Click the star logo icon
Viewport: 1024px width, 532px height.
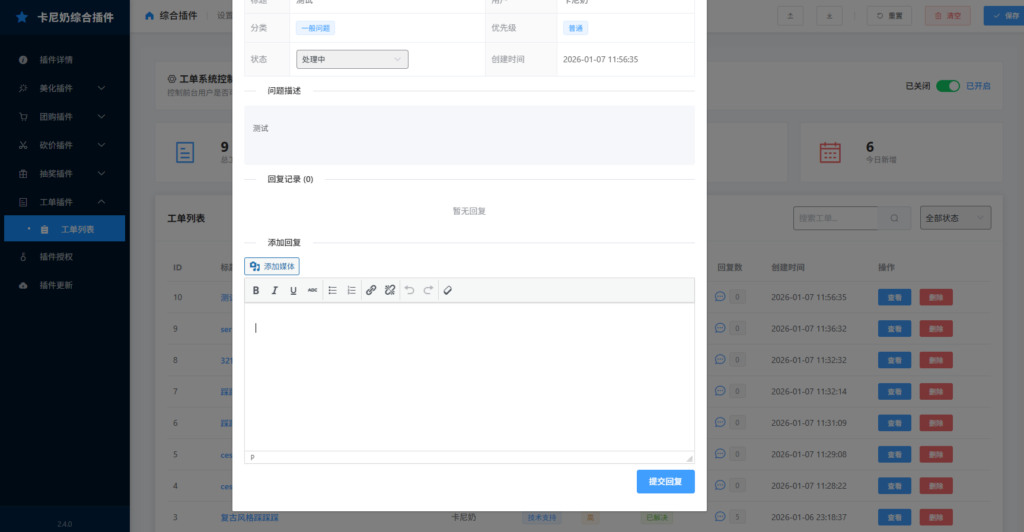coord(22,17)
